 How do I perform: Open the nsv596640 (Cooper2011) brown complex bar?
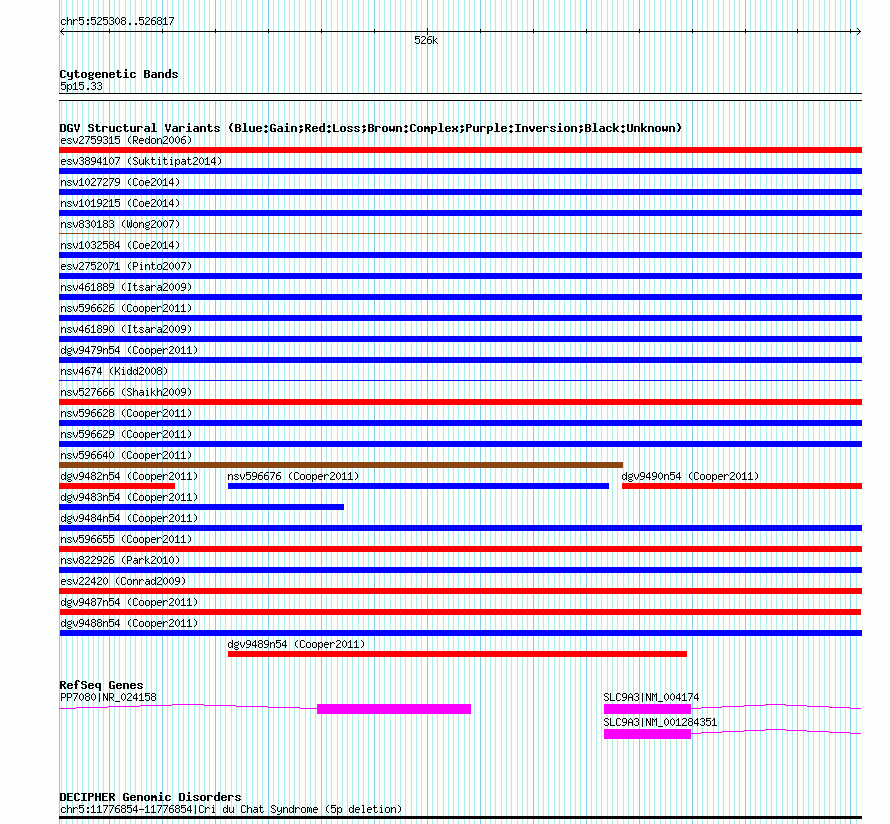pyautogui.click(x=341, y=465)
